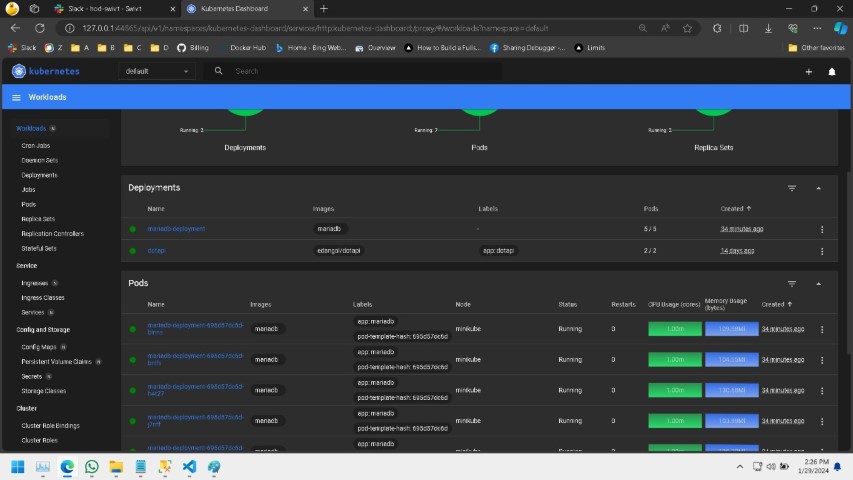This screenshot has height=480, width=853.
Task: Open File Explorer from taskbar
Action: (116, 467)
